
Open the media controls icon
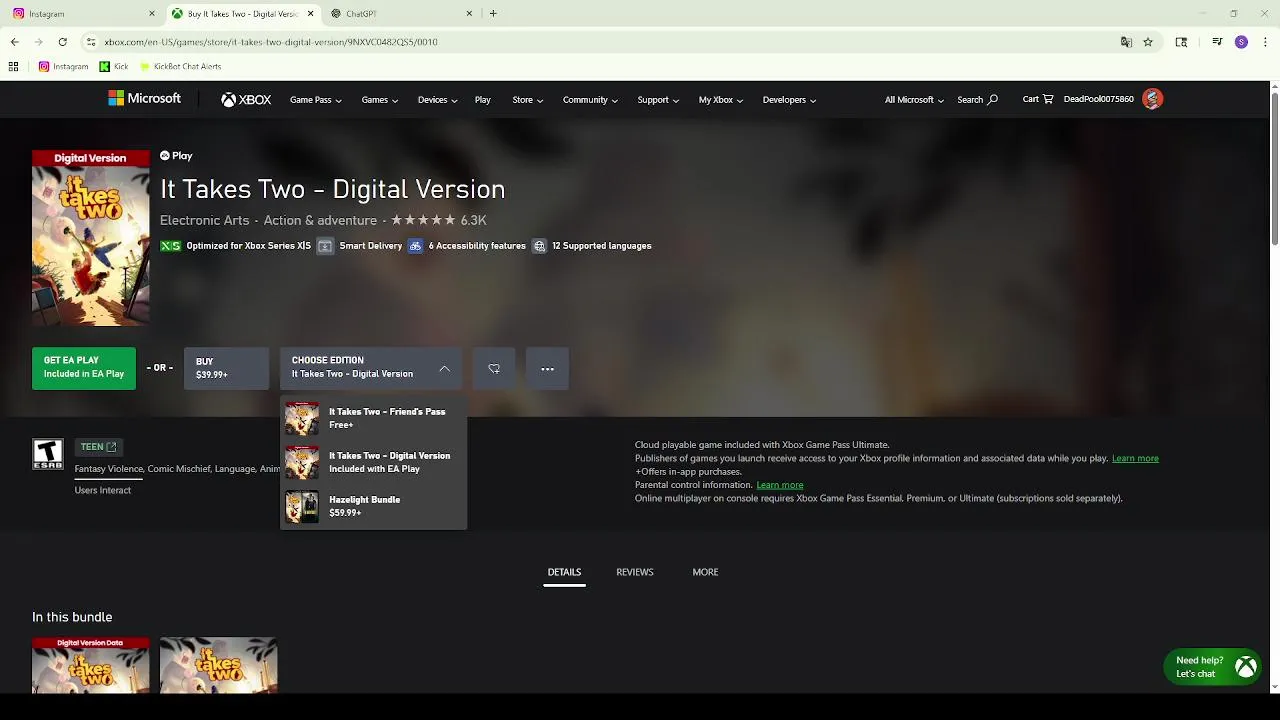click(x=1217, y=42)
